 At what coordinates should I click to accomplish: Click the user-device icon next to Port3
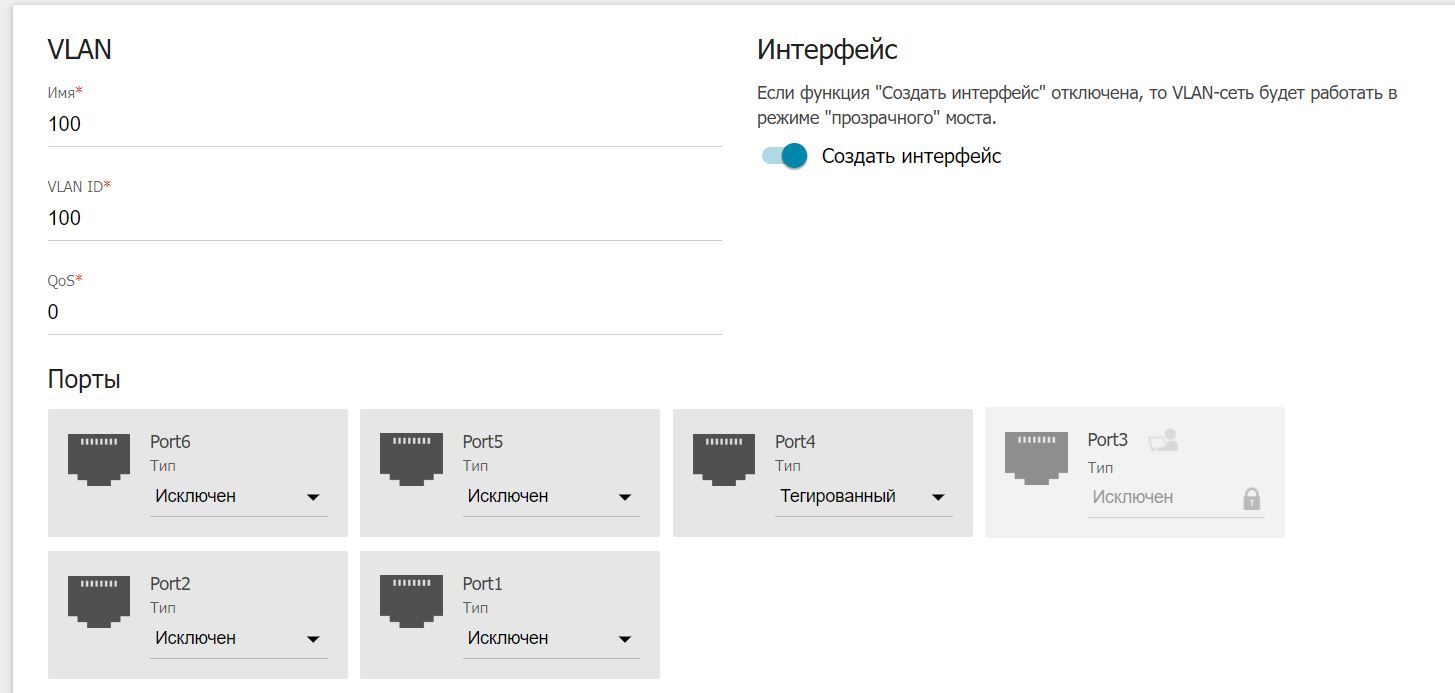tap(1162, 440)
